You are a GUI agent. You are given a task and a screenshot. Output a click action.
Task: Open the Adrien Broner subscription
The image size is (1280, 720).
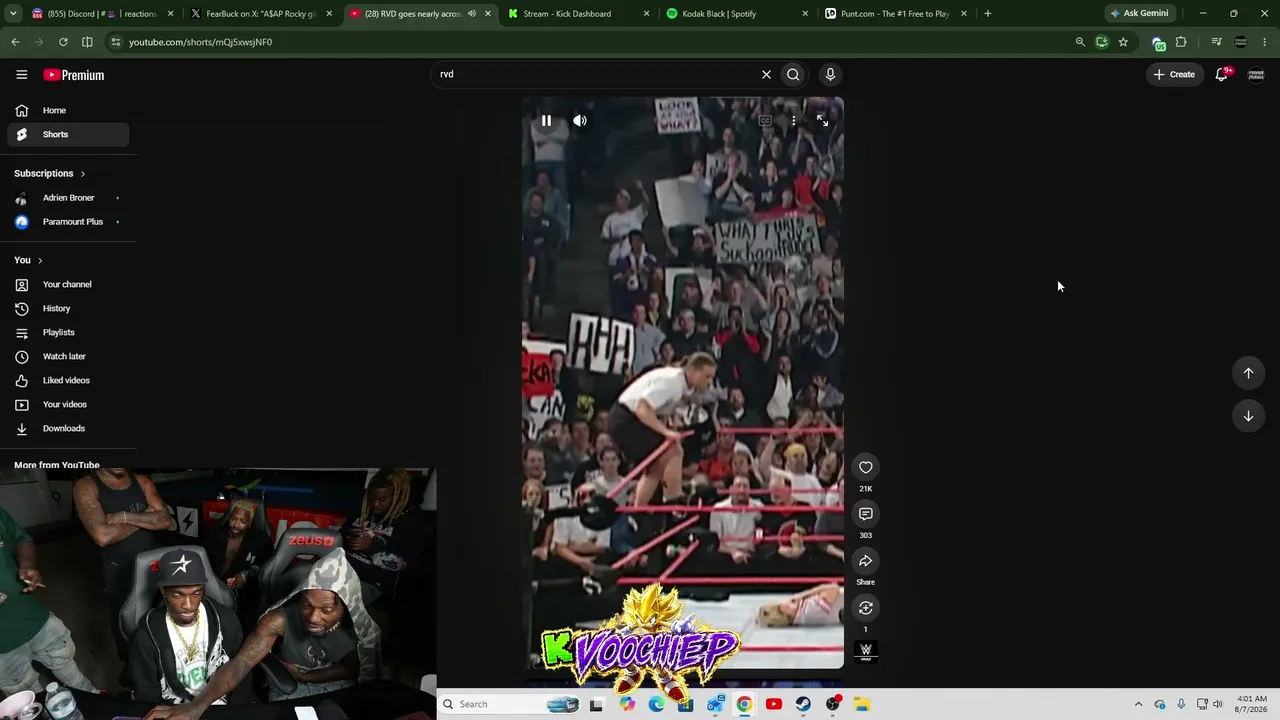point(68,198)
